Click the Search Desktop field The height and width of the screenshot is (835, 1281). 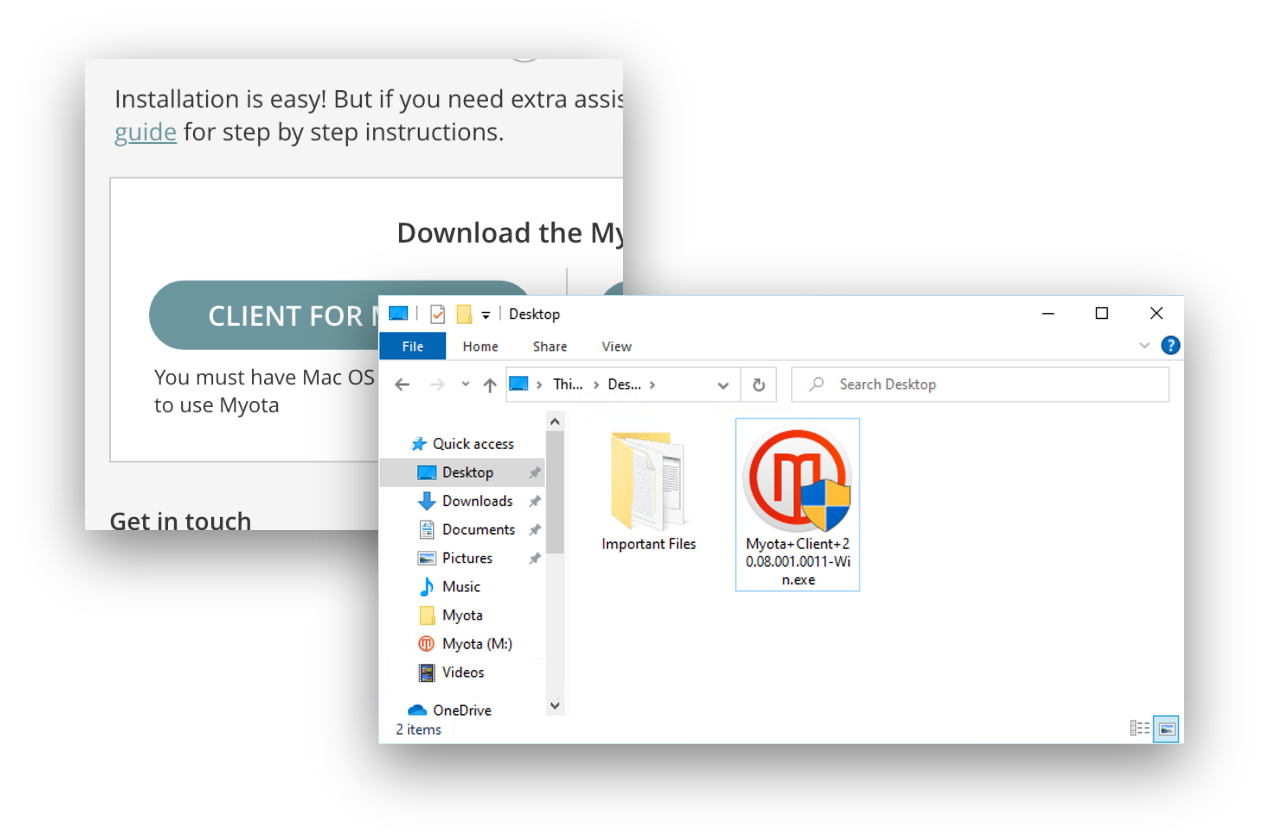coord(980,384)
